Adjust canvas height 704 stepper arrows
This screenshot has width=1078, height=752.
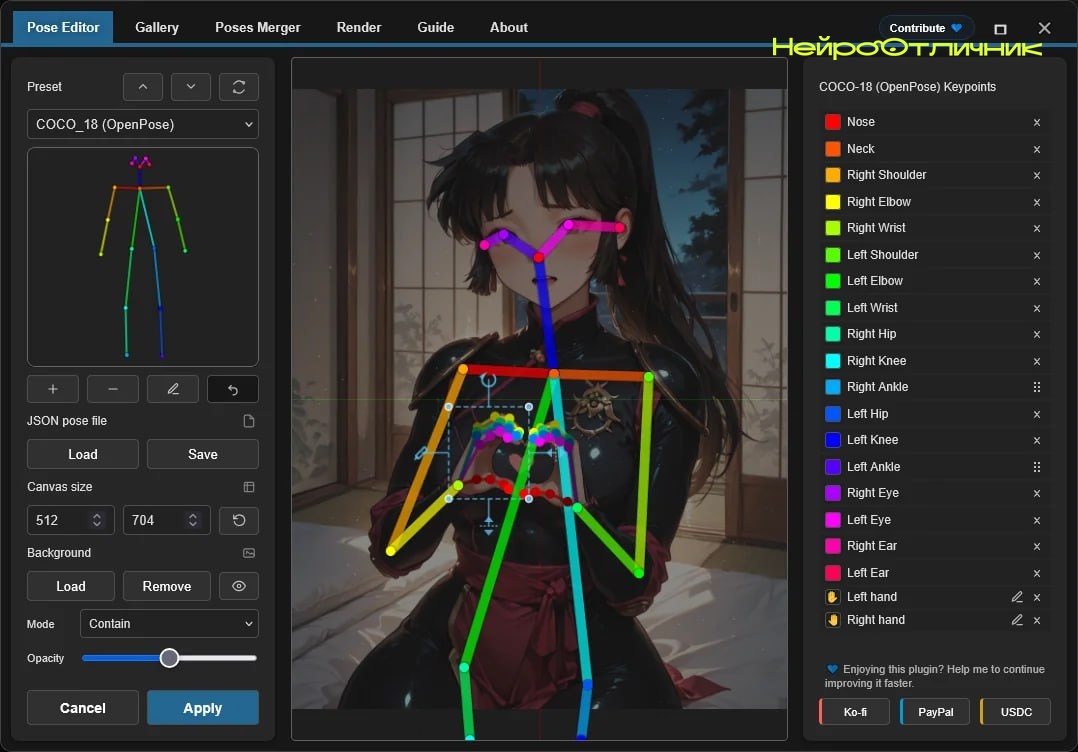[193, 520]
